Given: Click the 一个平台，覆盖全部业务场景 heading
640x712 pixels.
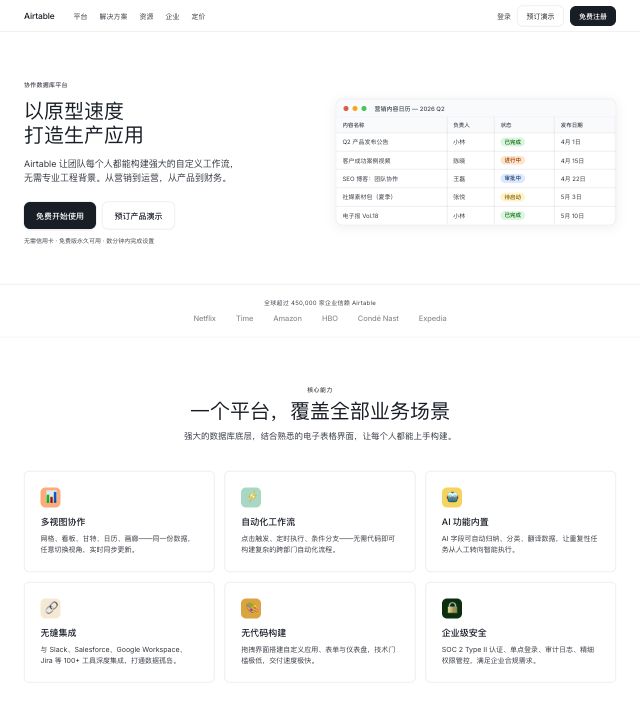Looking at the screenshot, I should pos(320,411).
